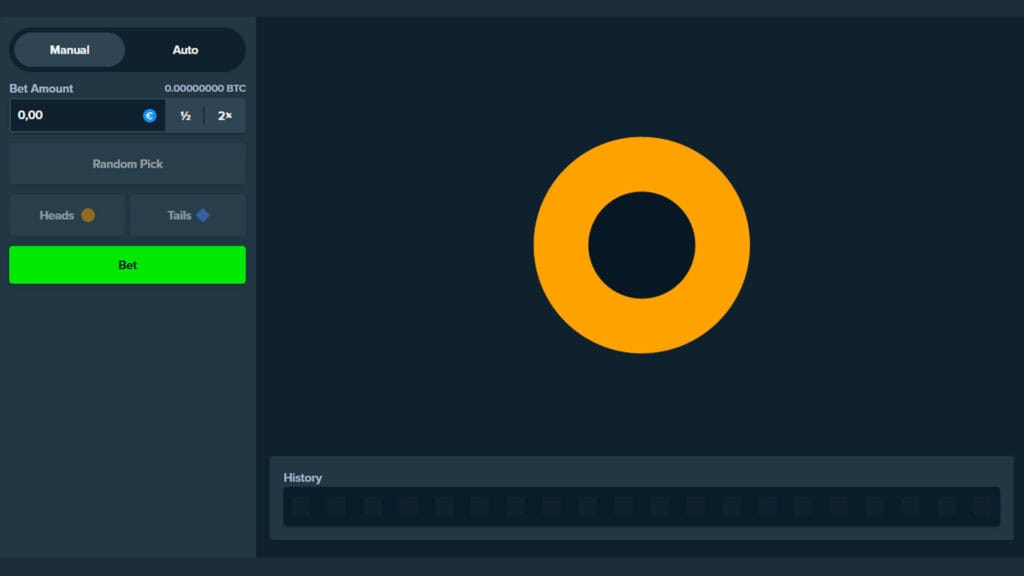
Task: Place wager with the green Bet button
Action: click(127, 265)
